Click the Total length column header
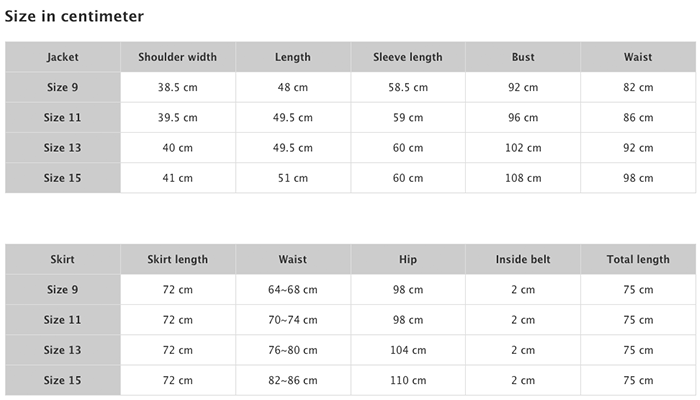Image resolution: width=700 pixels, height=400 pixels. click(x=638, y=259)
